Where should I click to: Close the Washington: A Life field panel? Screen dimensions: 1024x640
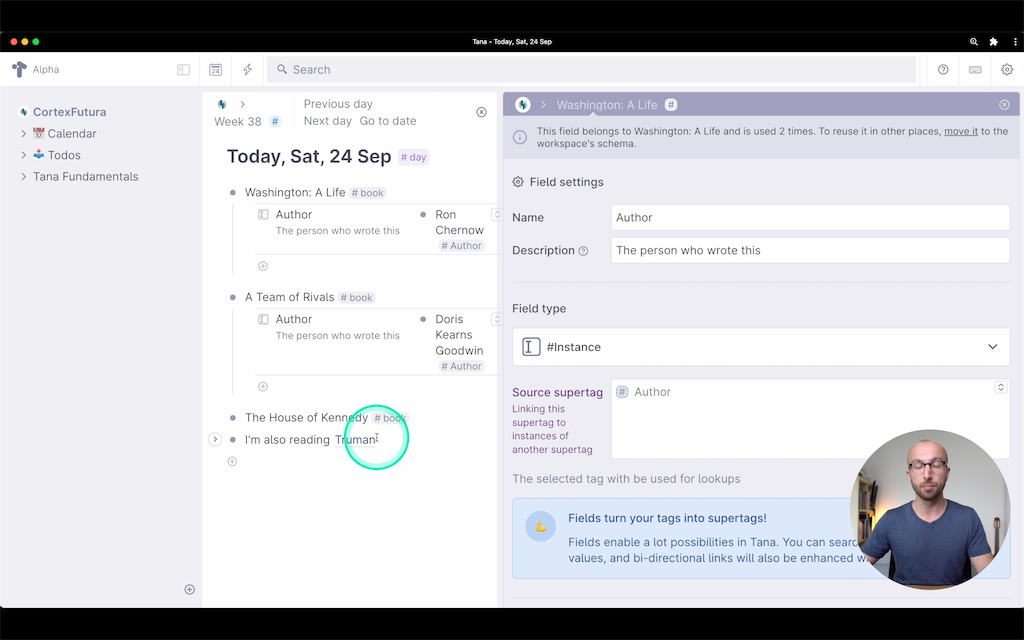click(1004, 104)
